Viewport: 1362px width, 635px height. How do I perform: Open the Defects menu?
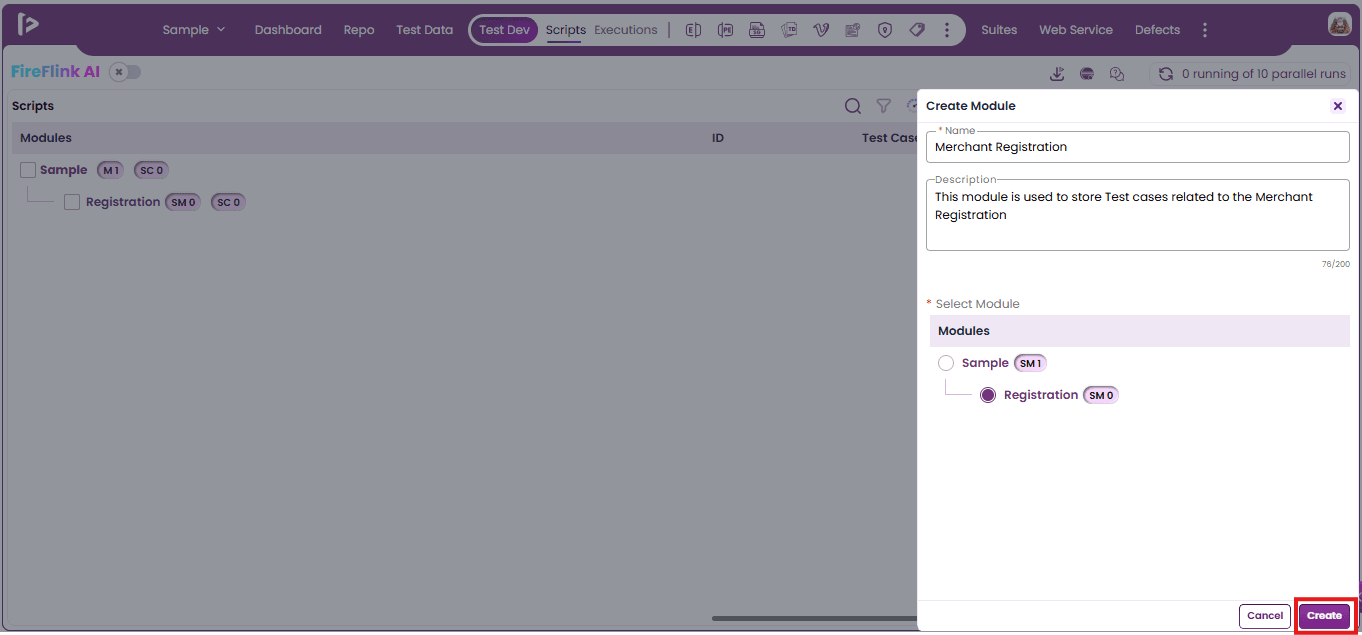click(1157, 30)
